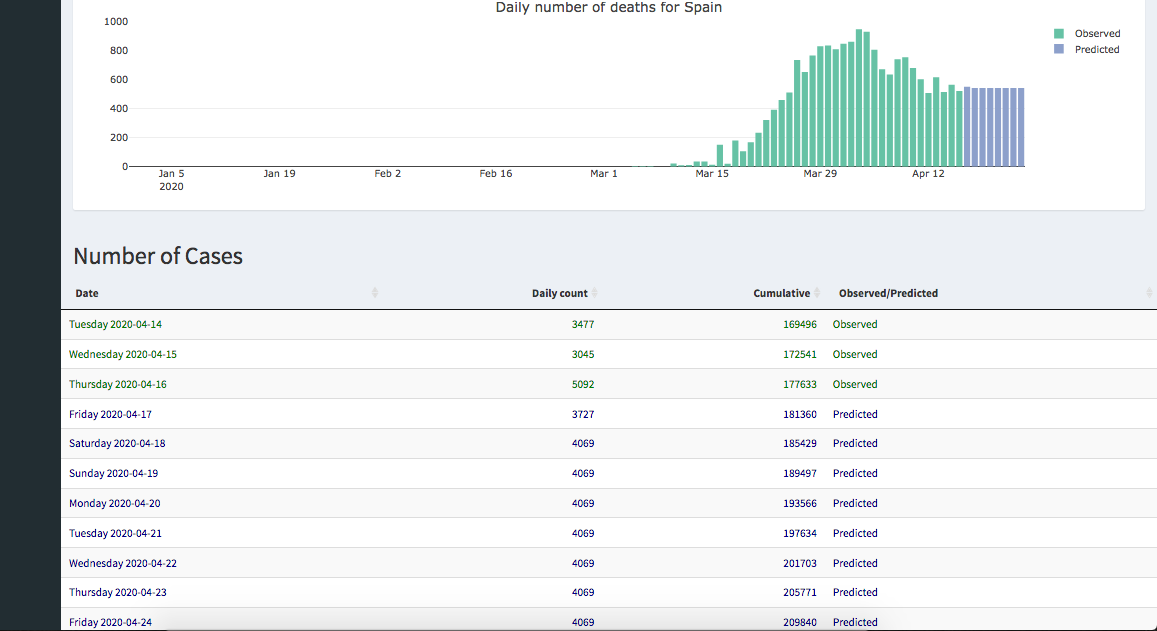
Task: Click the last blue predicted bar in chart
Action: click(x=1021, y=127)
